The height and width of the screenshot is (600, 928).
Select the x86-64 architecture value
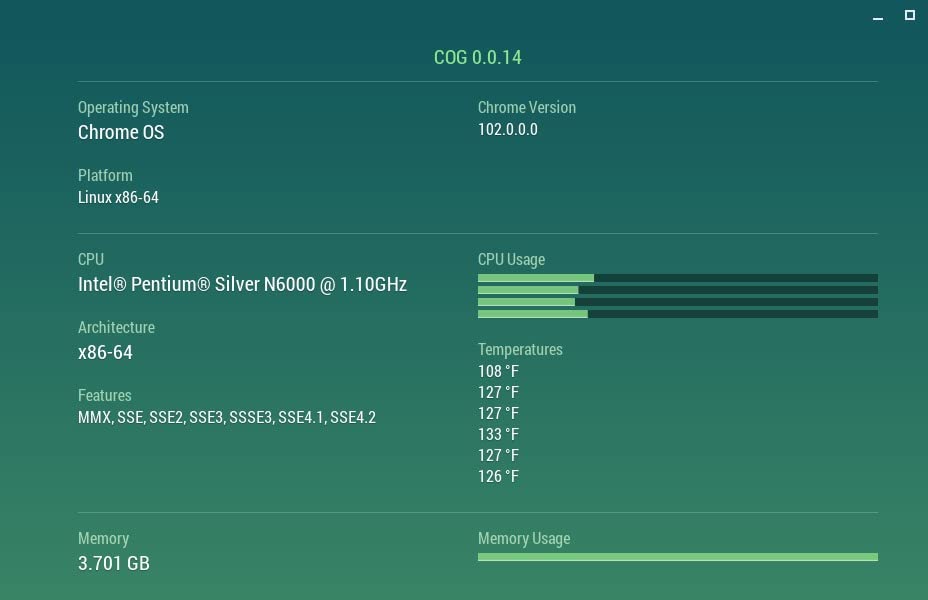coord(105,353)
